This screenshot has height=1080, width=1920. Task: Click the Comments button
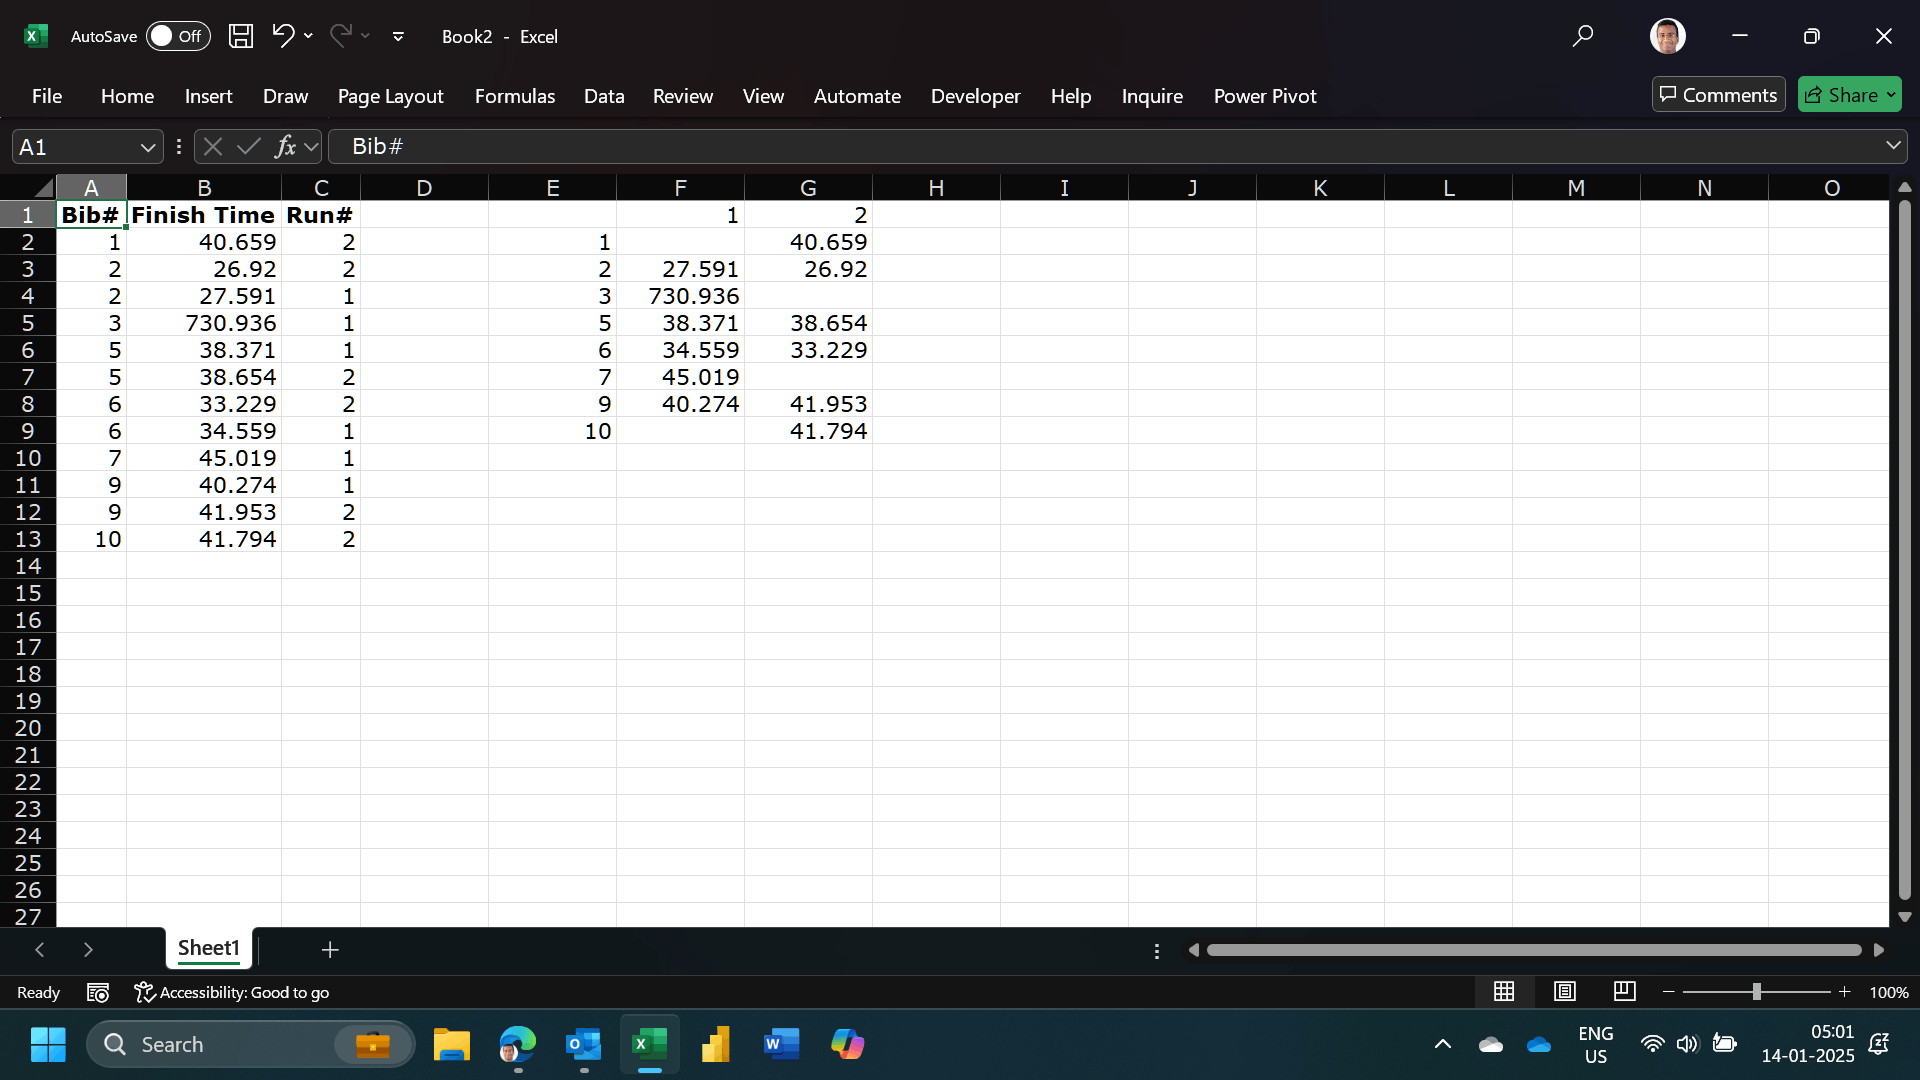tap(1718, 95)
